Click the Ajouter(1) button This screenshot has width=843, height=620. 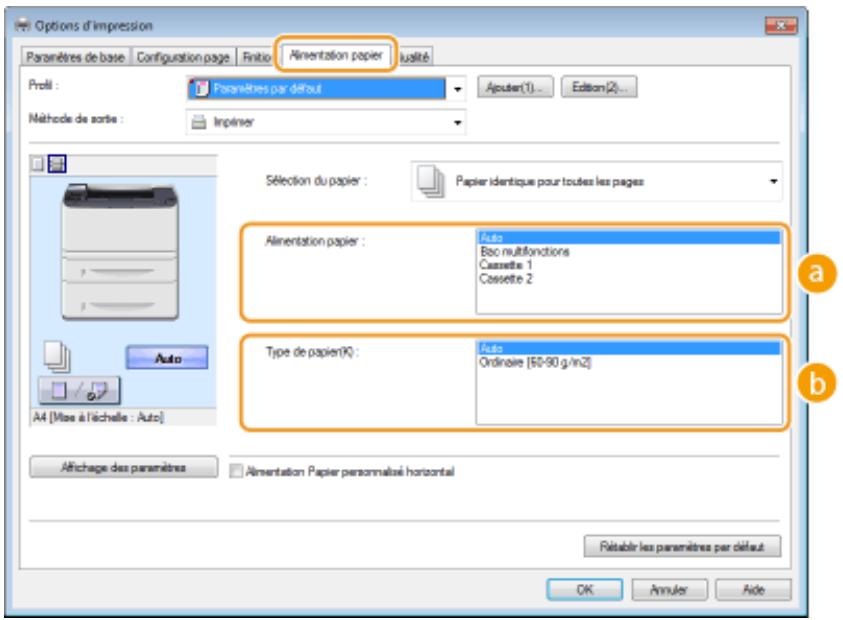(515, 87)
